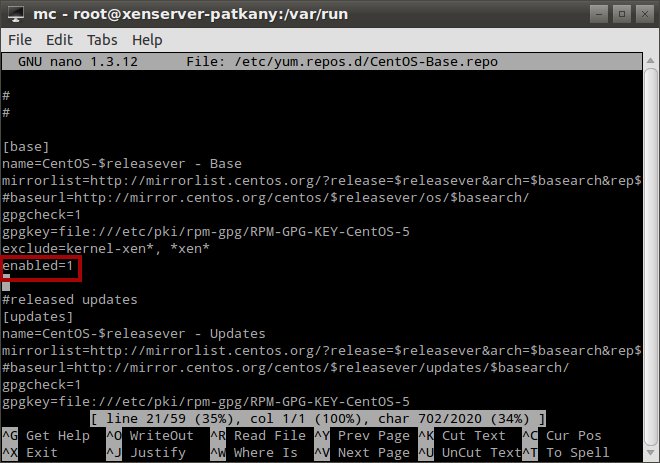Click the ^Y Prev Page shortcut

tap(362, 436)
